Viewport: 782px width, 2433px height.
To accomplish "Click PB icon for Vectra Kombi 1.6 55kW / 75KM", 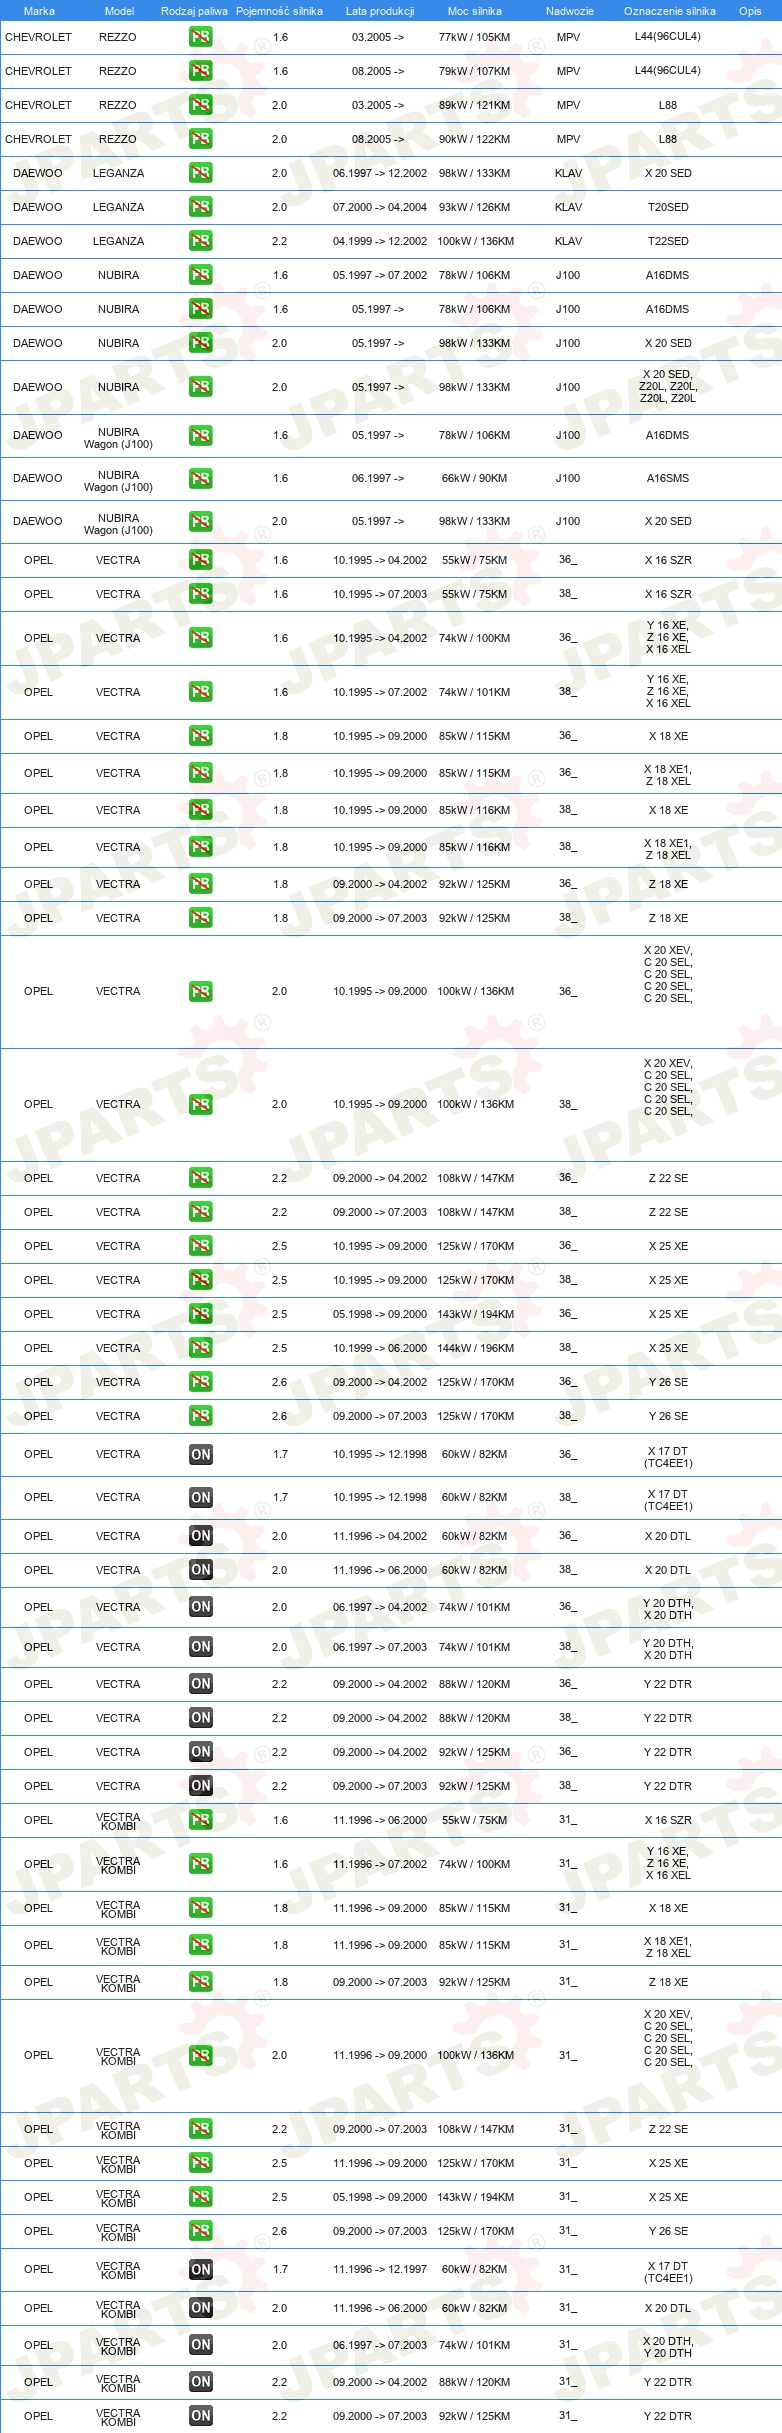I will pos(201,1820).
